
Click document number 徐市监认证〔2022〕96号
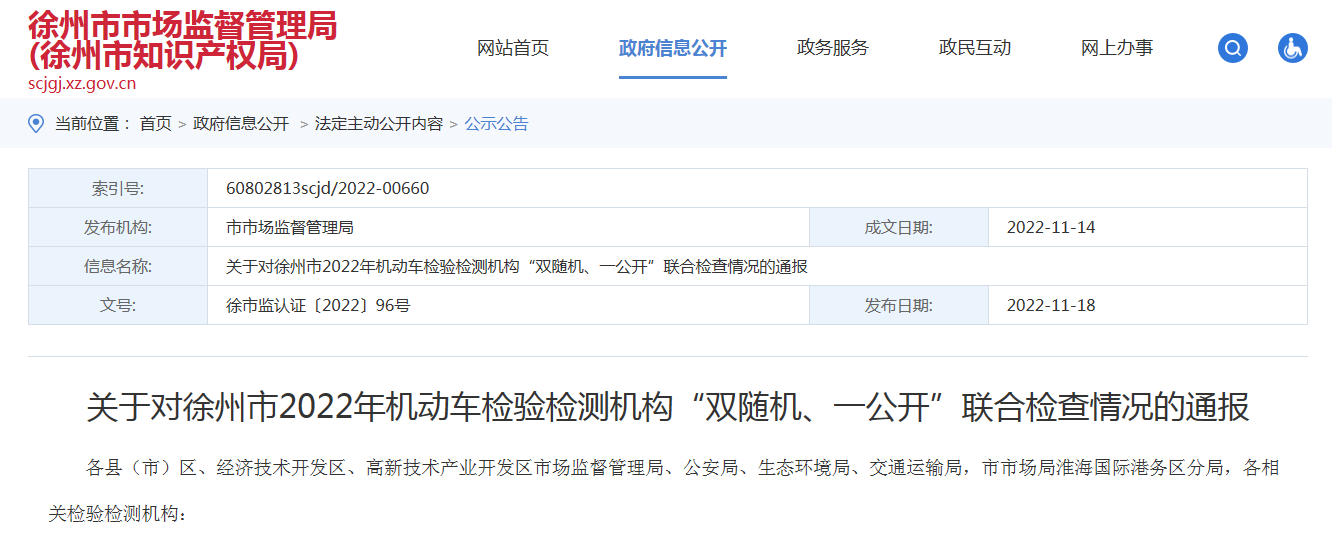click(x=318, y=305)
